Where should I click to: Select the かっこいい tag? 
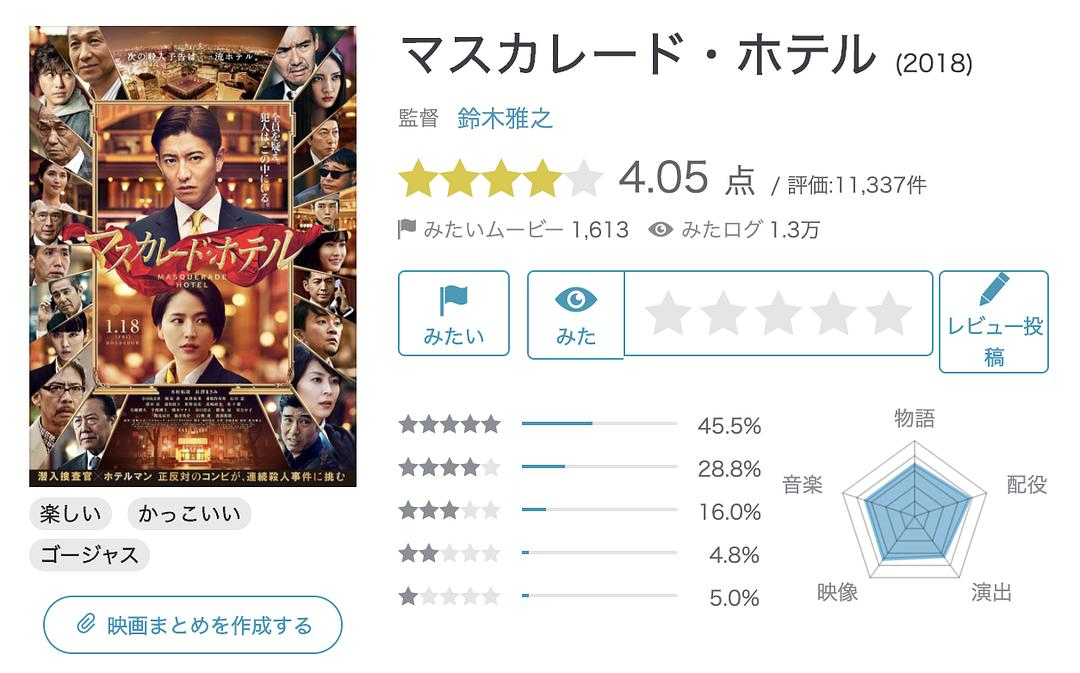tap(189, 515)
